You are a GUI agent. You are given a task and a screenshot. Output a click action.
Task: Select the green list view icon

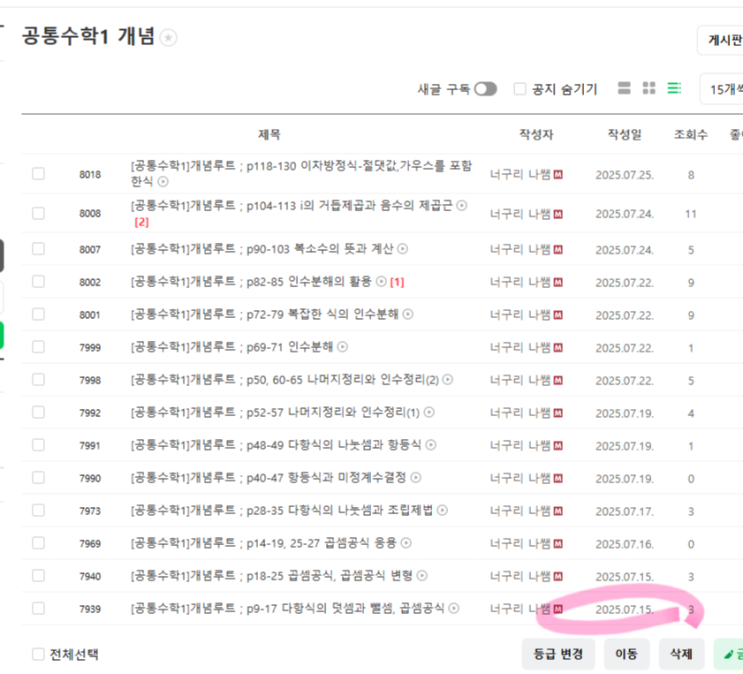[675, 89]
